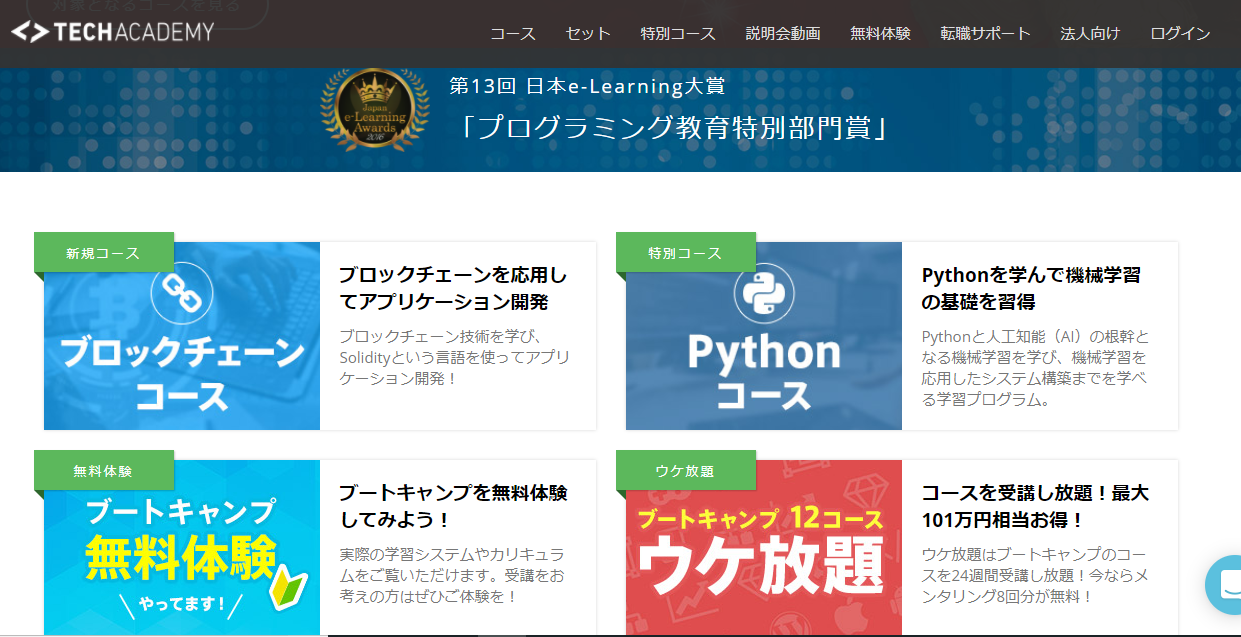The height and width of the screenshot is (637, 1241).
Task: Open ブロックチェーンを応用してアプリケーション開発 heading
Action: [453, 288]
